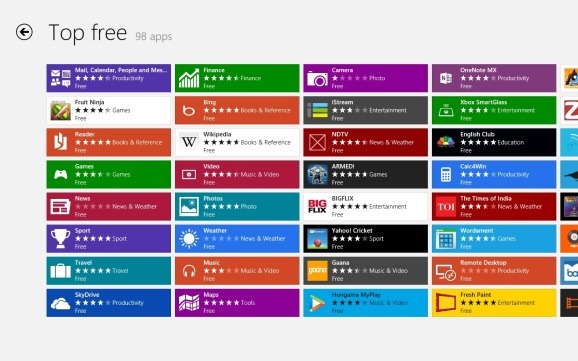Click the "English Club" app title
The height and width of the screenshot is (361, 578).
click(x=477, y=134)
